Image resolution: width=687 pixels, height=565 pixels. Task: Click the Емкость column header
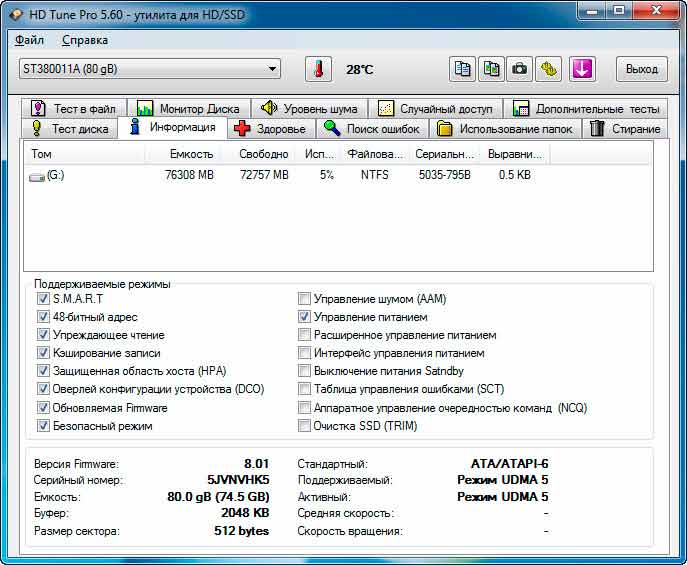click(x=182, y=154)
